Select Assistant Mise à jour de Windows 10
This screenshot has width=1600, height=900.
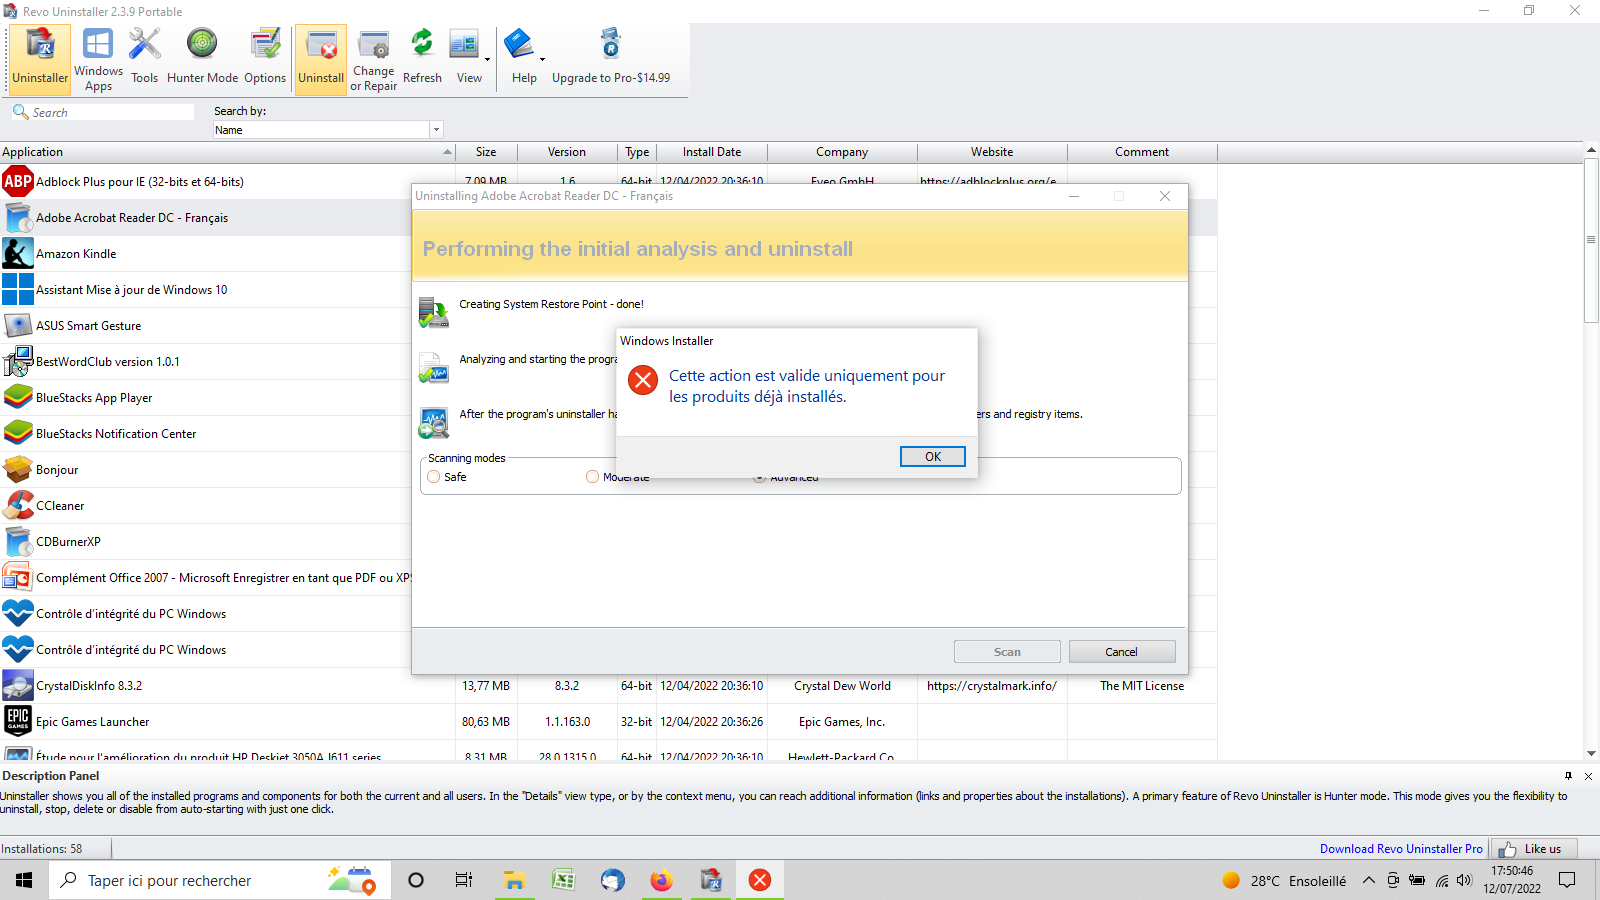[x=206, y=290]
